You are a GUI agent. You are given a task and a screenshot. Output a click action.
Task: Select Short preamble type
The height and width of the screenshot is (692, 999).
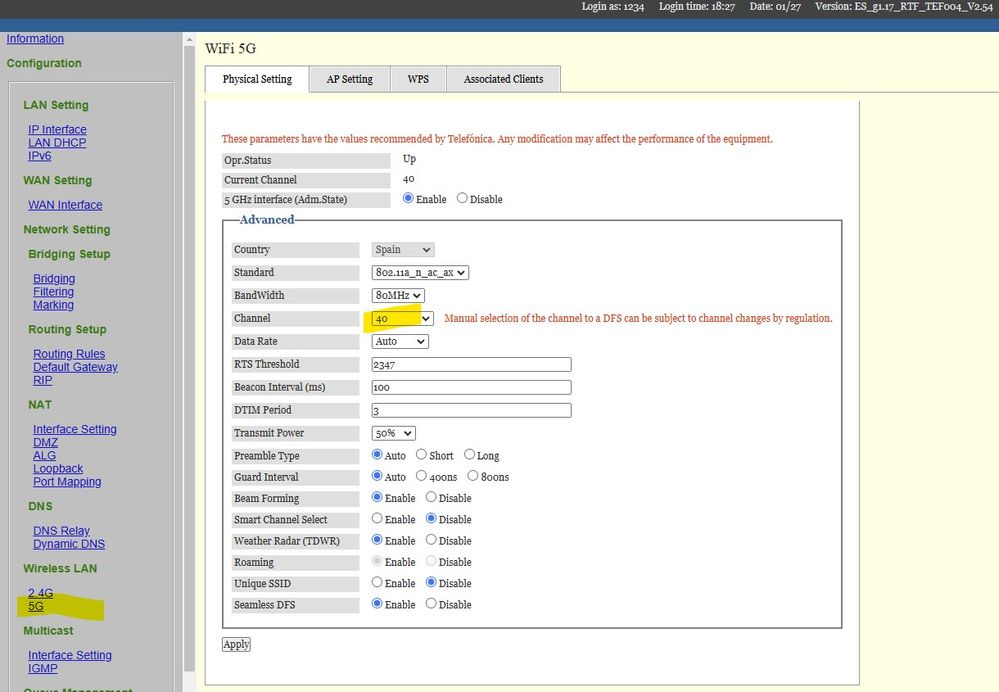pyautogui.click(x=421, y=455)
